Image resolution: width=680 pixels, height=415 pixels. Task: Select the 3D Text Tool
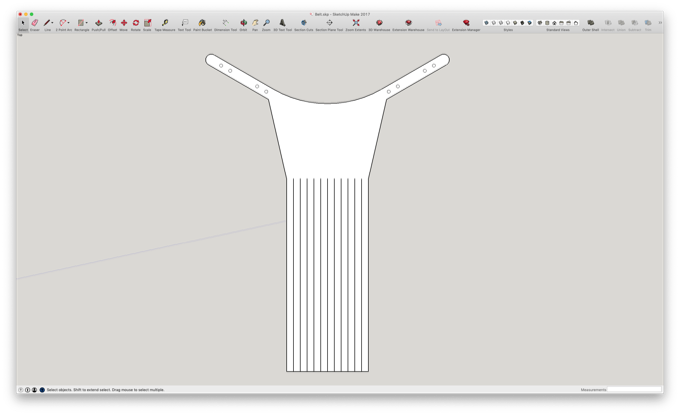point(282,23)
